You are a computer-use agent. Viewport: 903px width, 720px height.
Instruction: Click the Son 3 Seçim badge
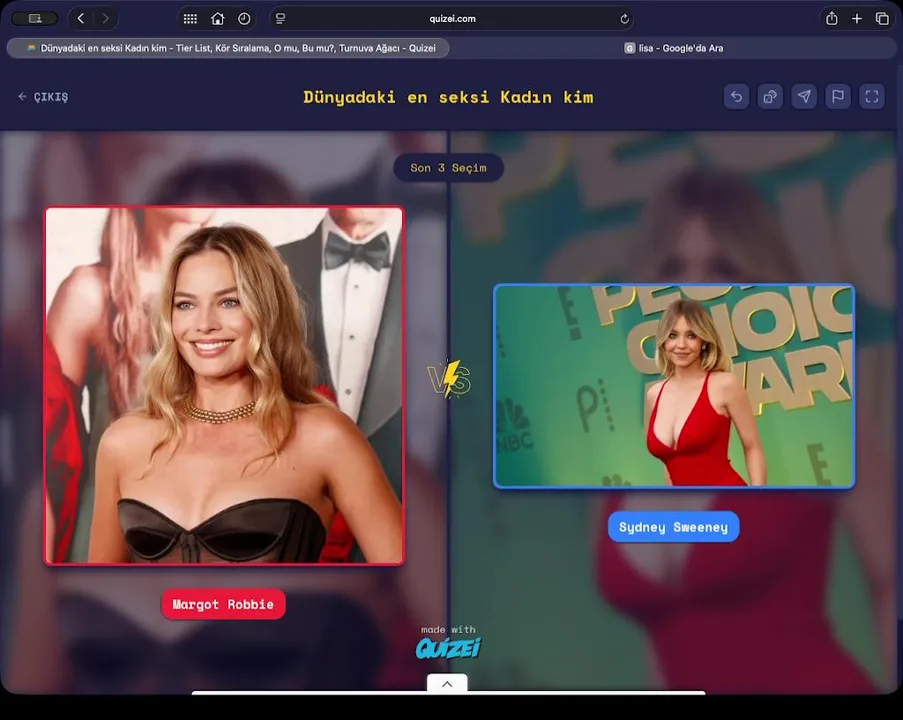448,168
